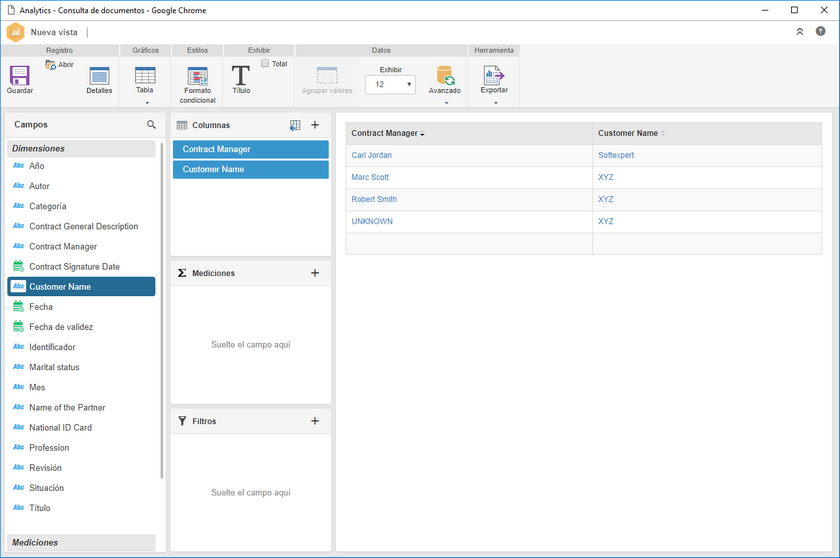This screenshot has width=840, height=558.
Task: Click the Mediciones drop area placeholder
Action: (251, 345)
